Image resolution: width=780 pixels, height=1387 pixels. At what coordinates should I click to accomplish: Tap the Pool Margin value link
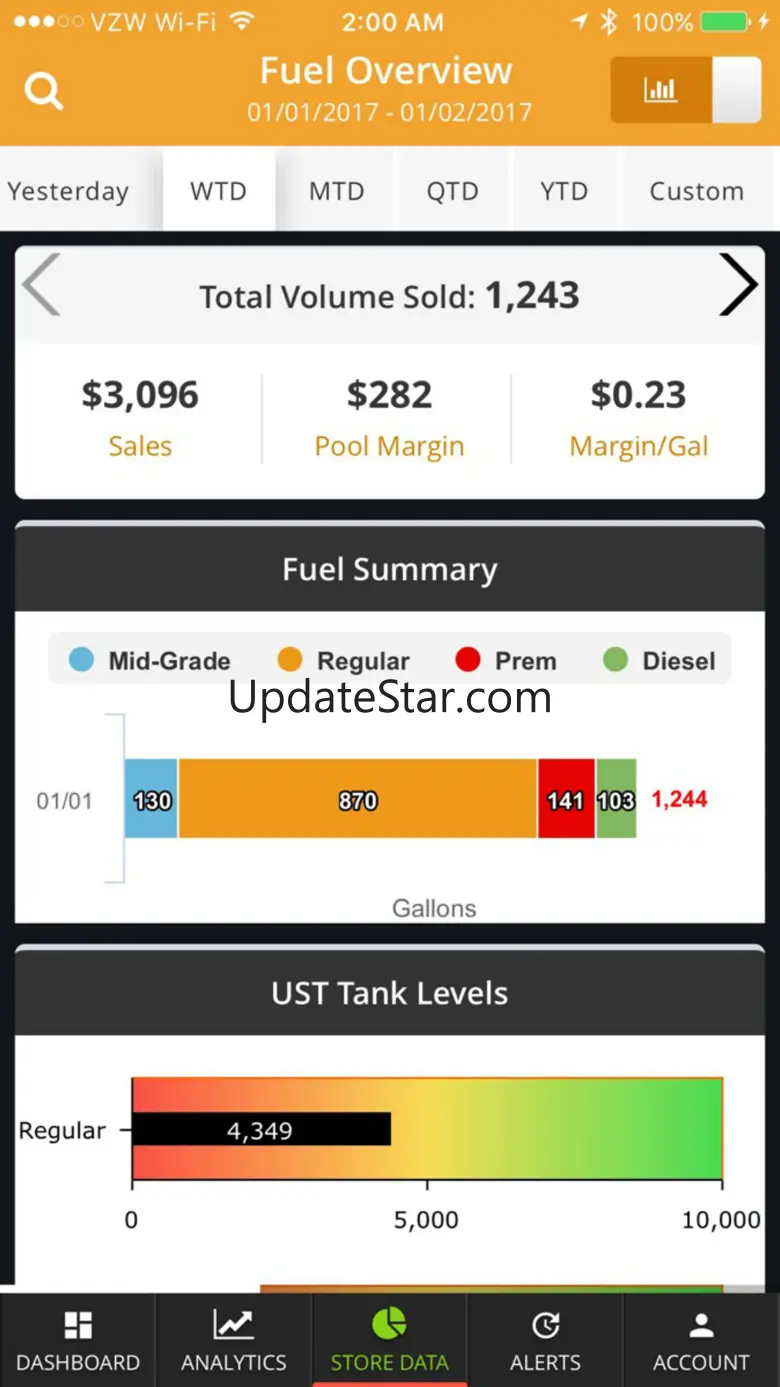(389, 396)
